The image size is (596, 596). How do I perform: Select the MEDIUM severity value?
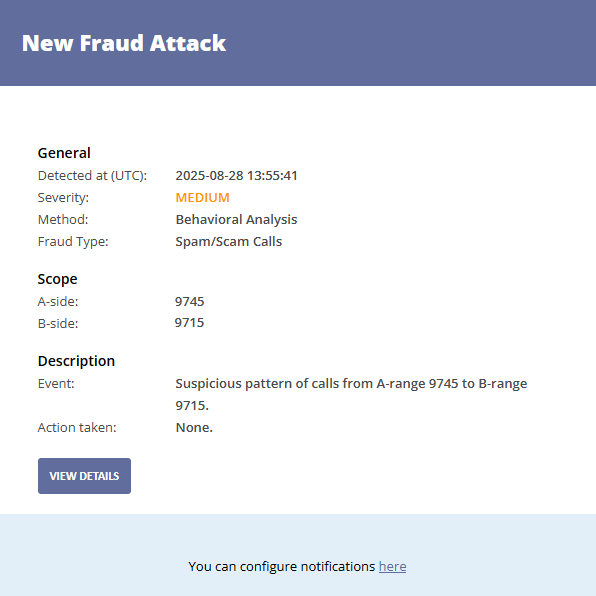click(x=203, y=198)
